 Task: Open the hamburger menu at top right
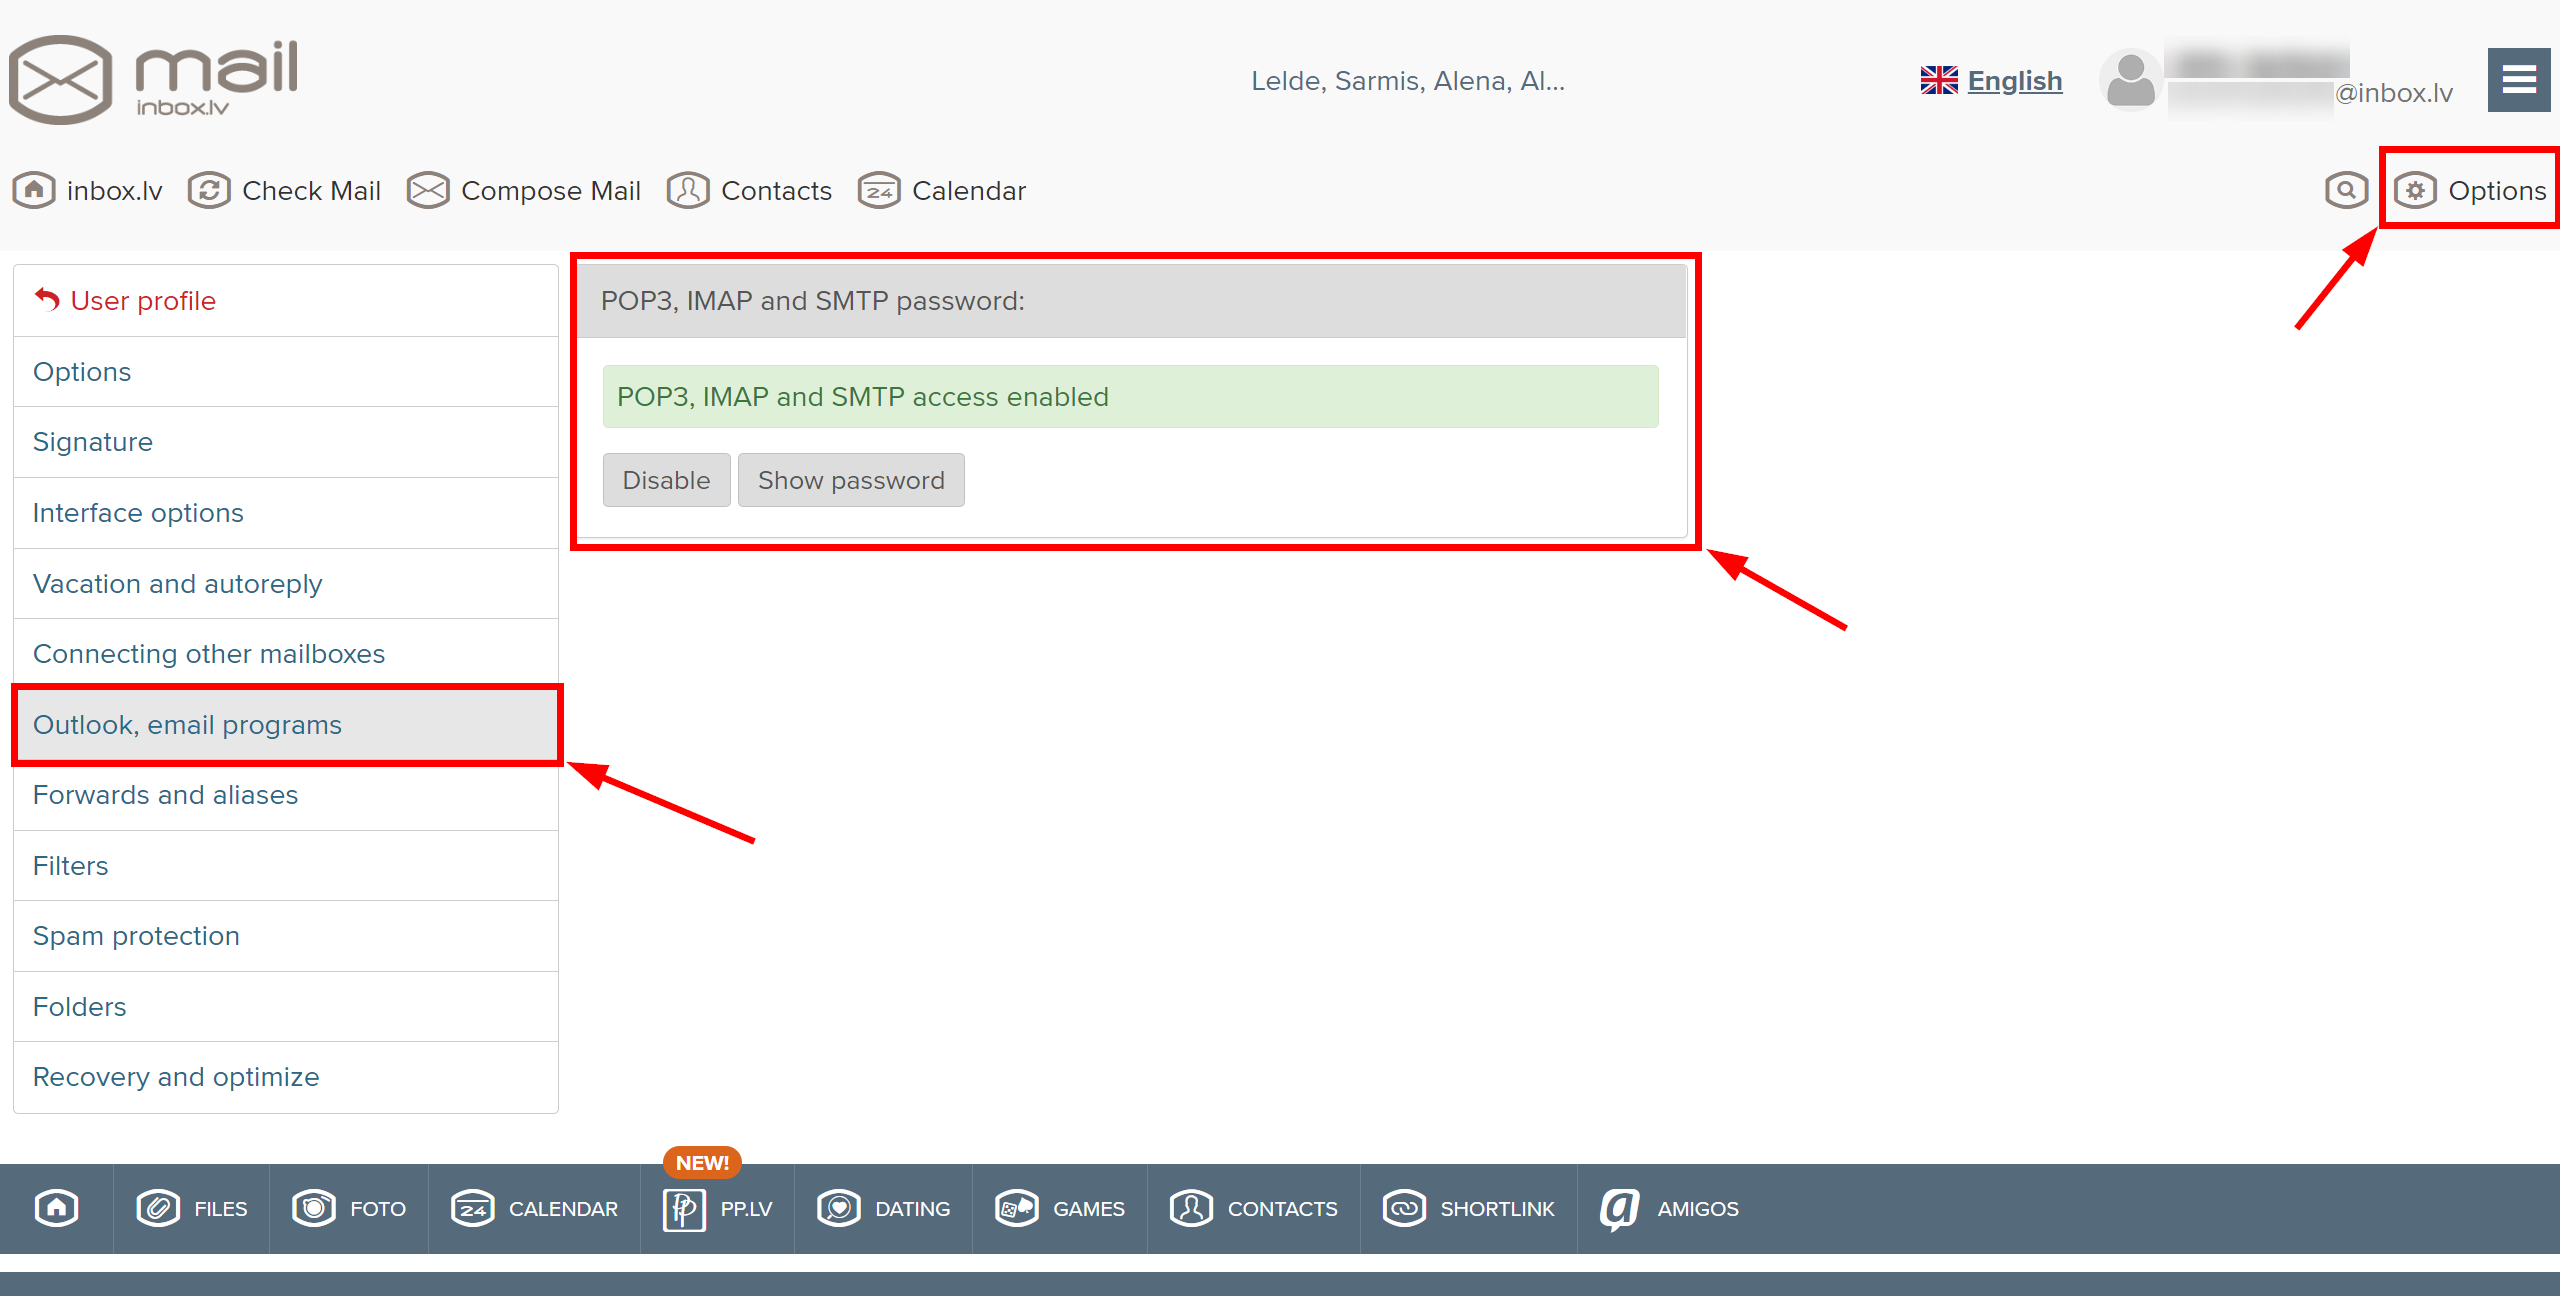[x=2518, y=80]
